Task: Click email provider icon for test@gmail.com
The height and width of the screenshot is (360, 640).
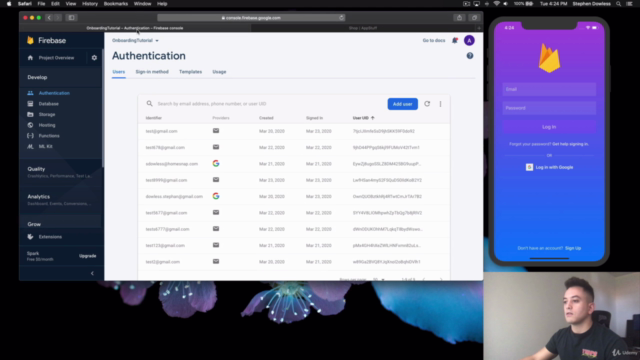Action: pyautogui.click(x=216, y=131)
